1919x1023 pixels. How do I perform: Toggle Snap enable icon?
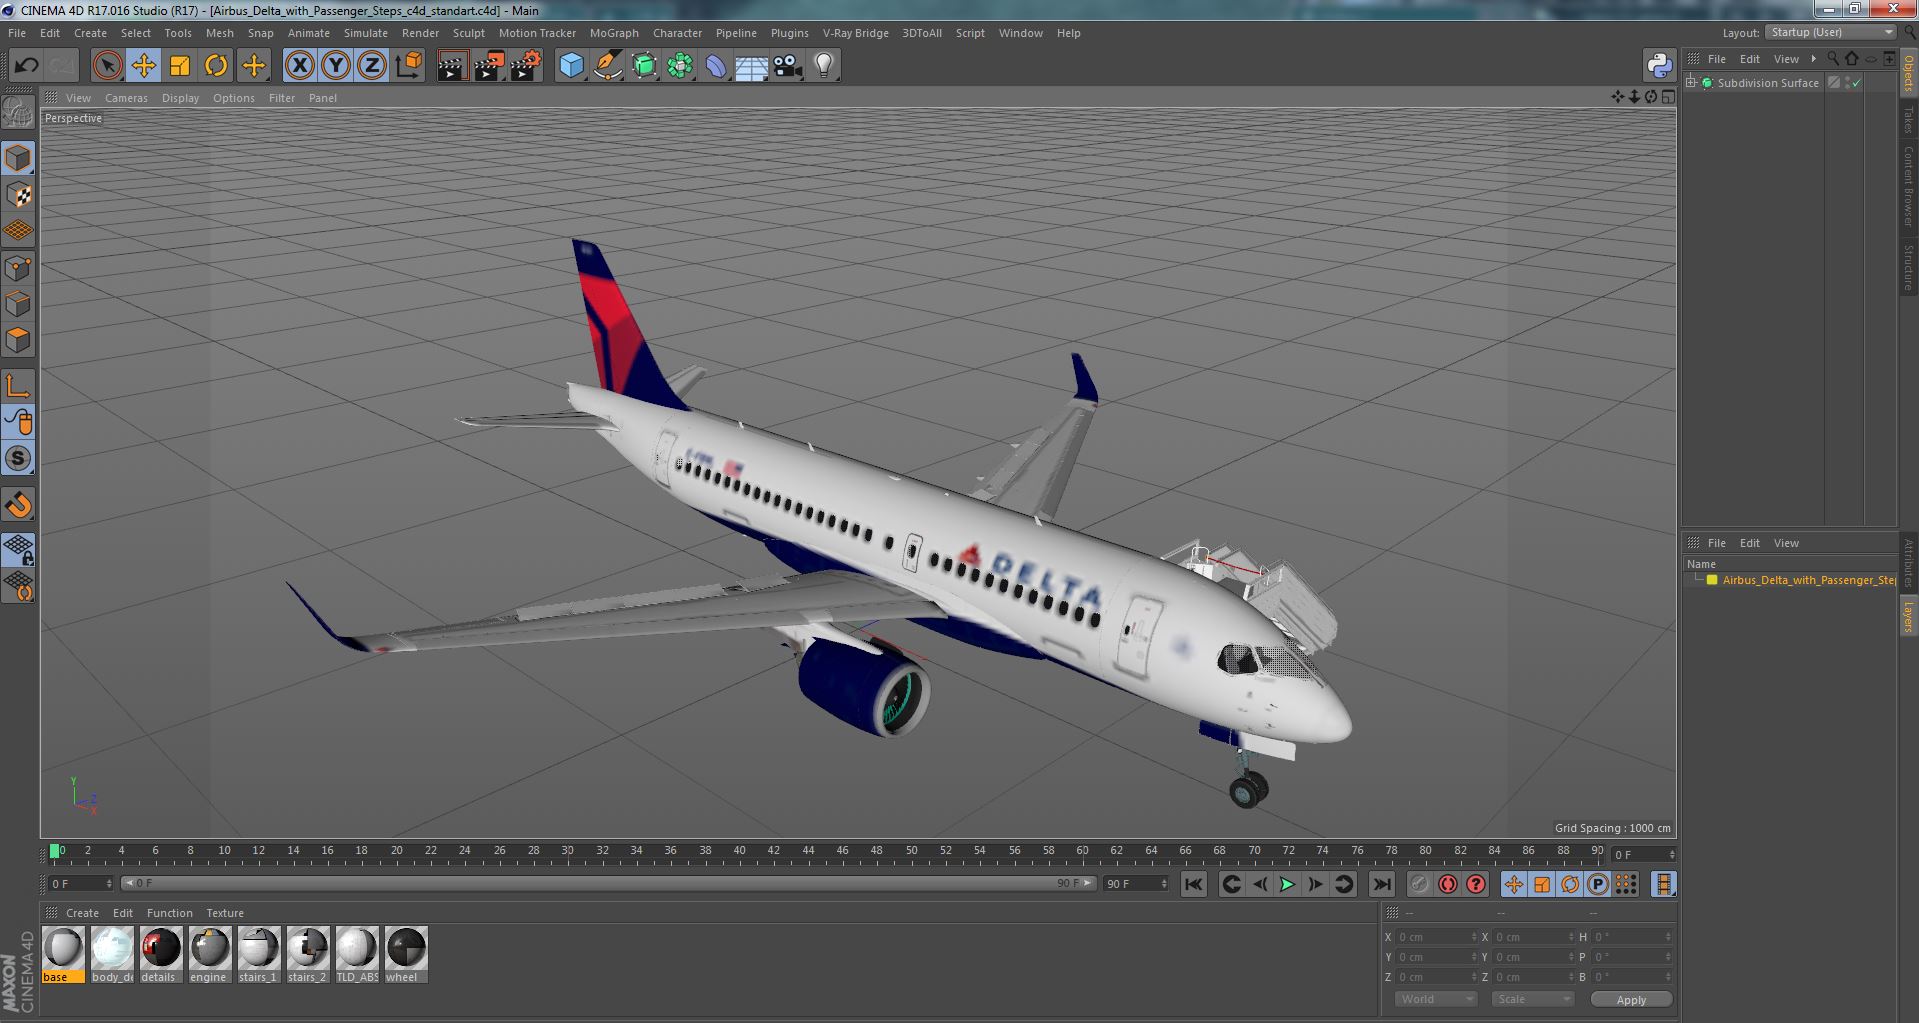click(18, 459)
